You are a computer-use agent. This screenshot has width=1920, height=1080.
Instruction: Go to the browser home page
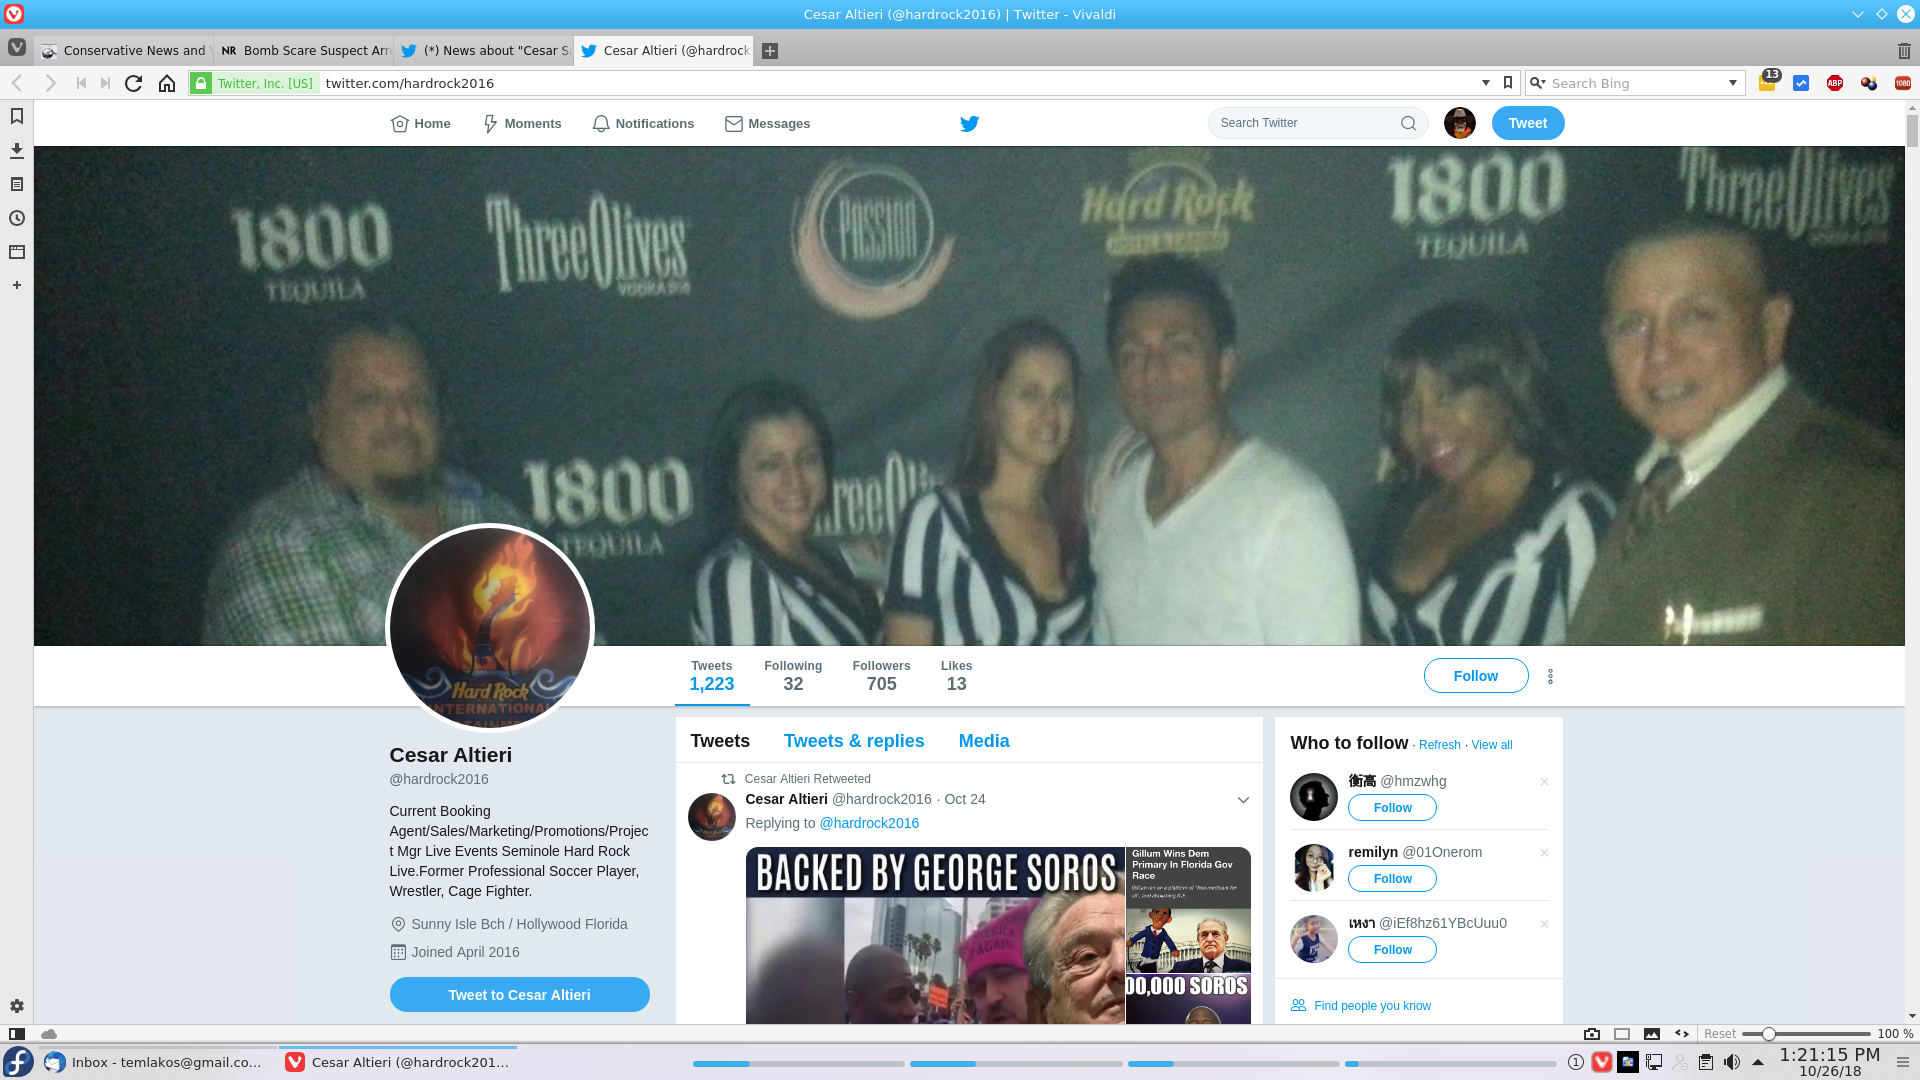tap(167, 84)
